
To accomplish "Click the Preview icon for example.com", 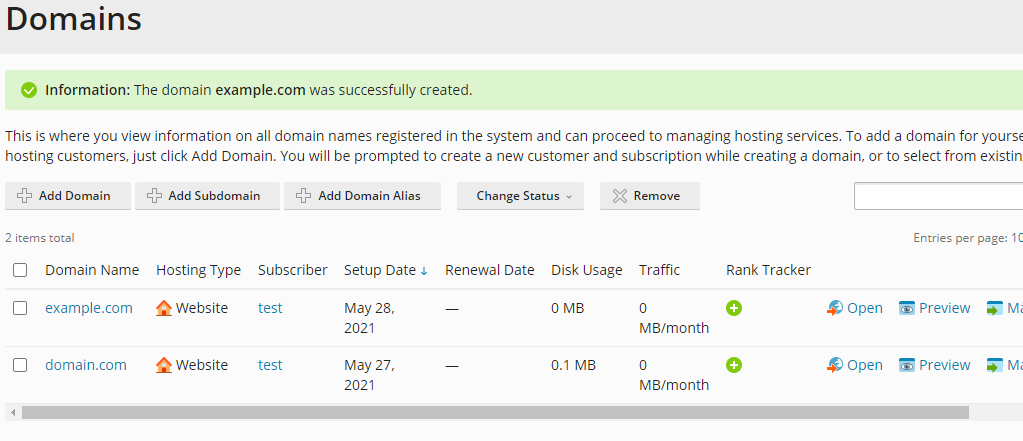I will (907, 309).
